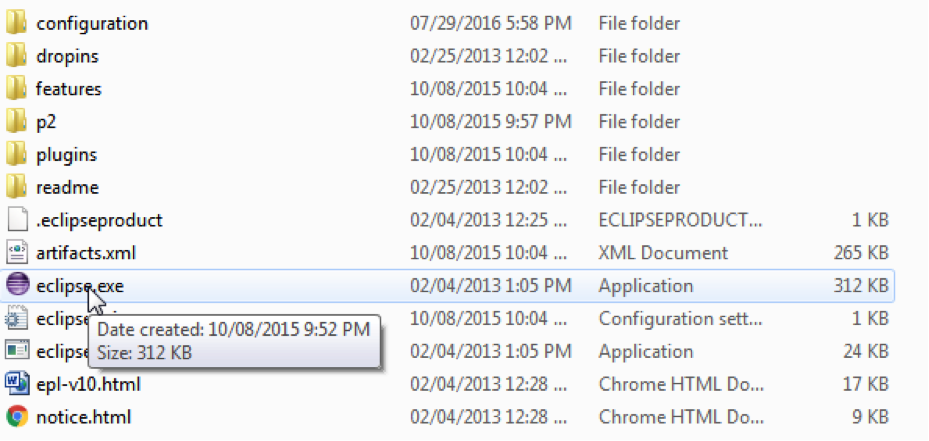Select the purple eclipse.exe application icon
Image resolution: width=929 pixels, height=441 pixels.
click(x=17, y=286)
